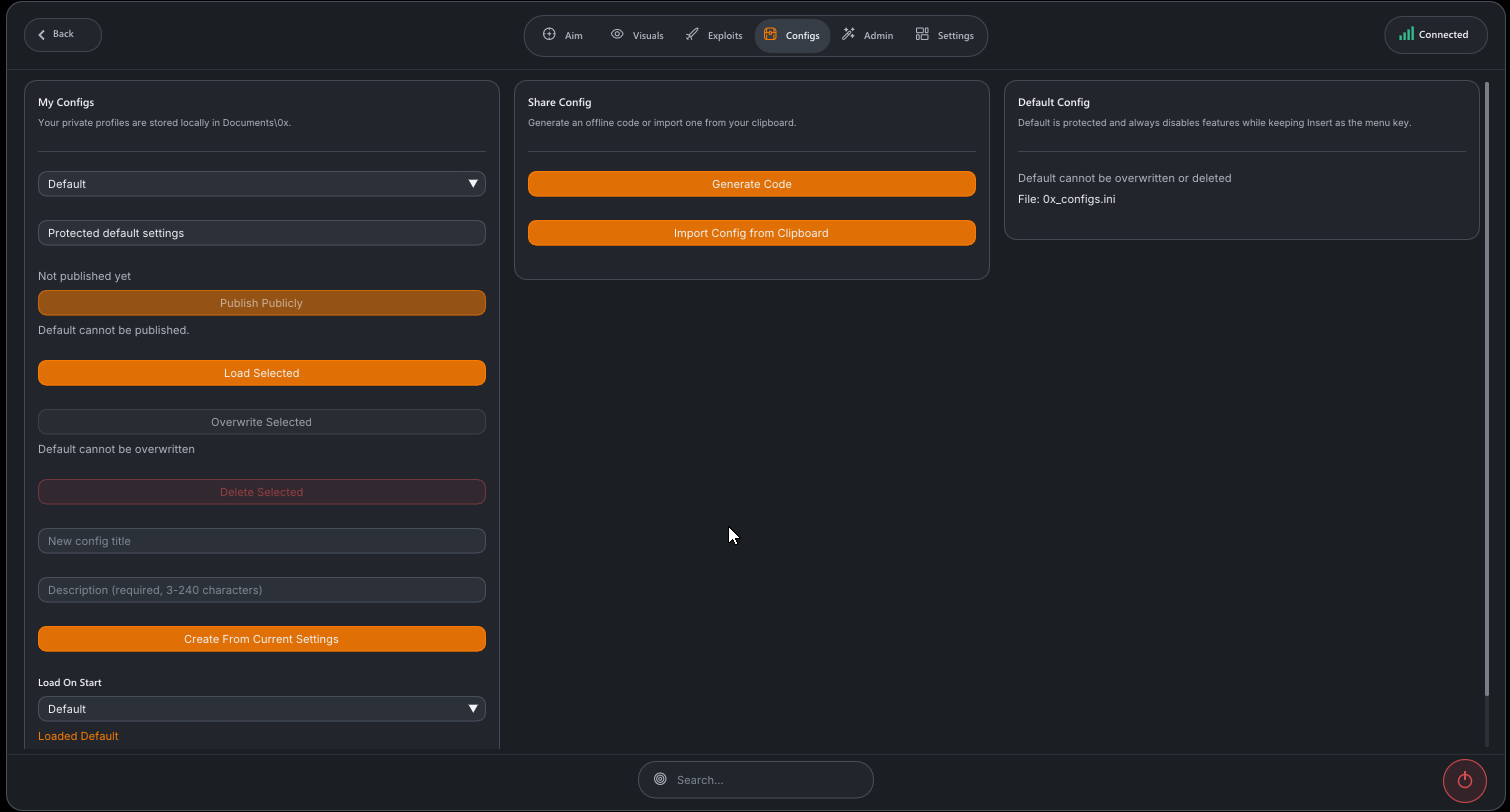Click the search target icon
Screen dimensions: 1510x812
(660, 779)
